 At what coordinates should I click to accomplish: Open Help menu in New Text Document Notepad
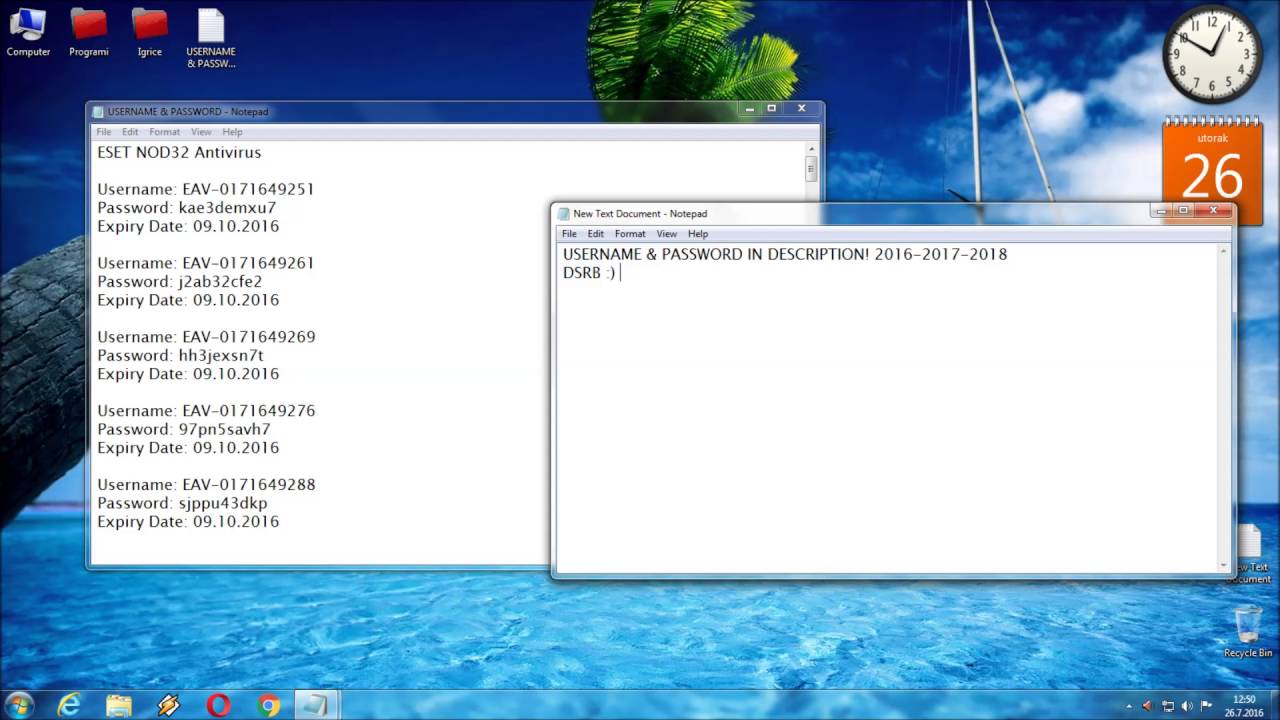click(x=698, y=234)
